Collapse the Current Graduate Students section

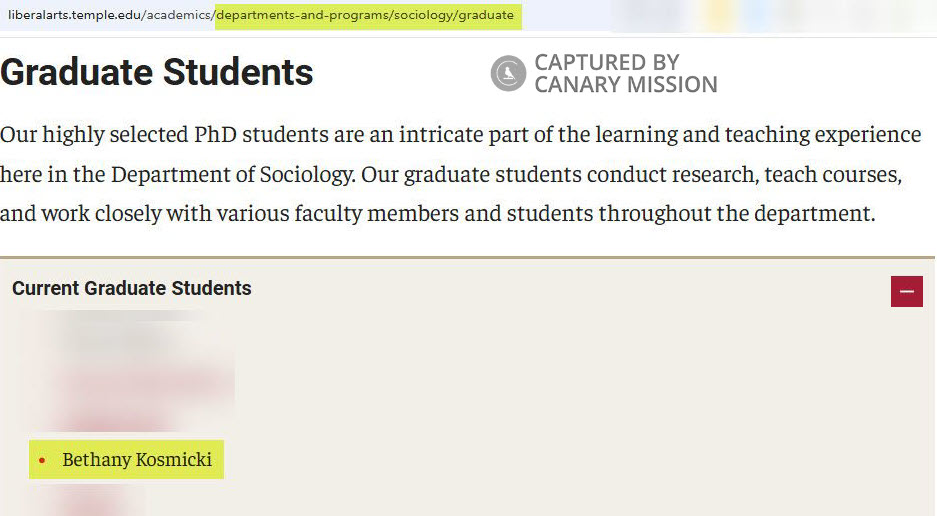(x=906, y=291)
